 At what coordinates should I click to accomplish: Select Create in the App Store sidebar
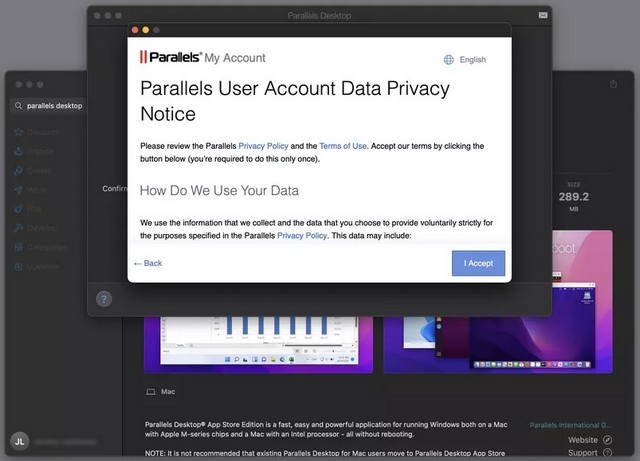pyautogui.click(x=40, y=171)
